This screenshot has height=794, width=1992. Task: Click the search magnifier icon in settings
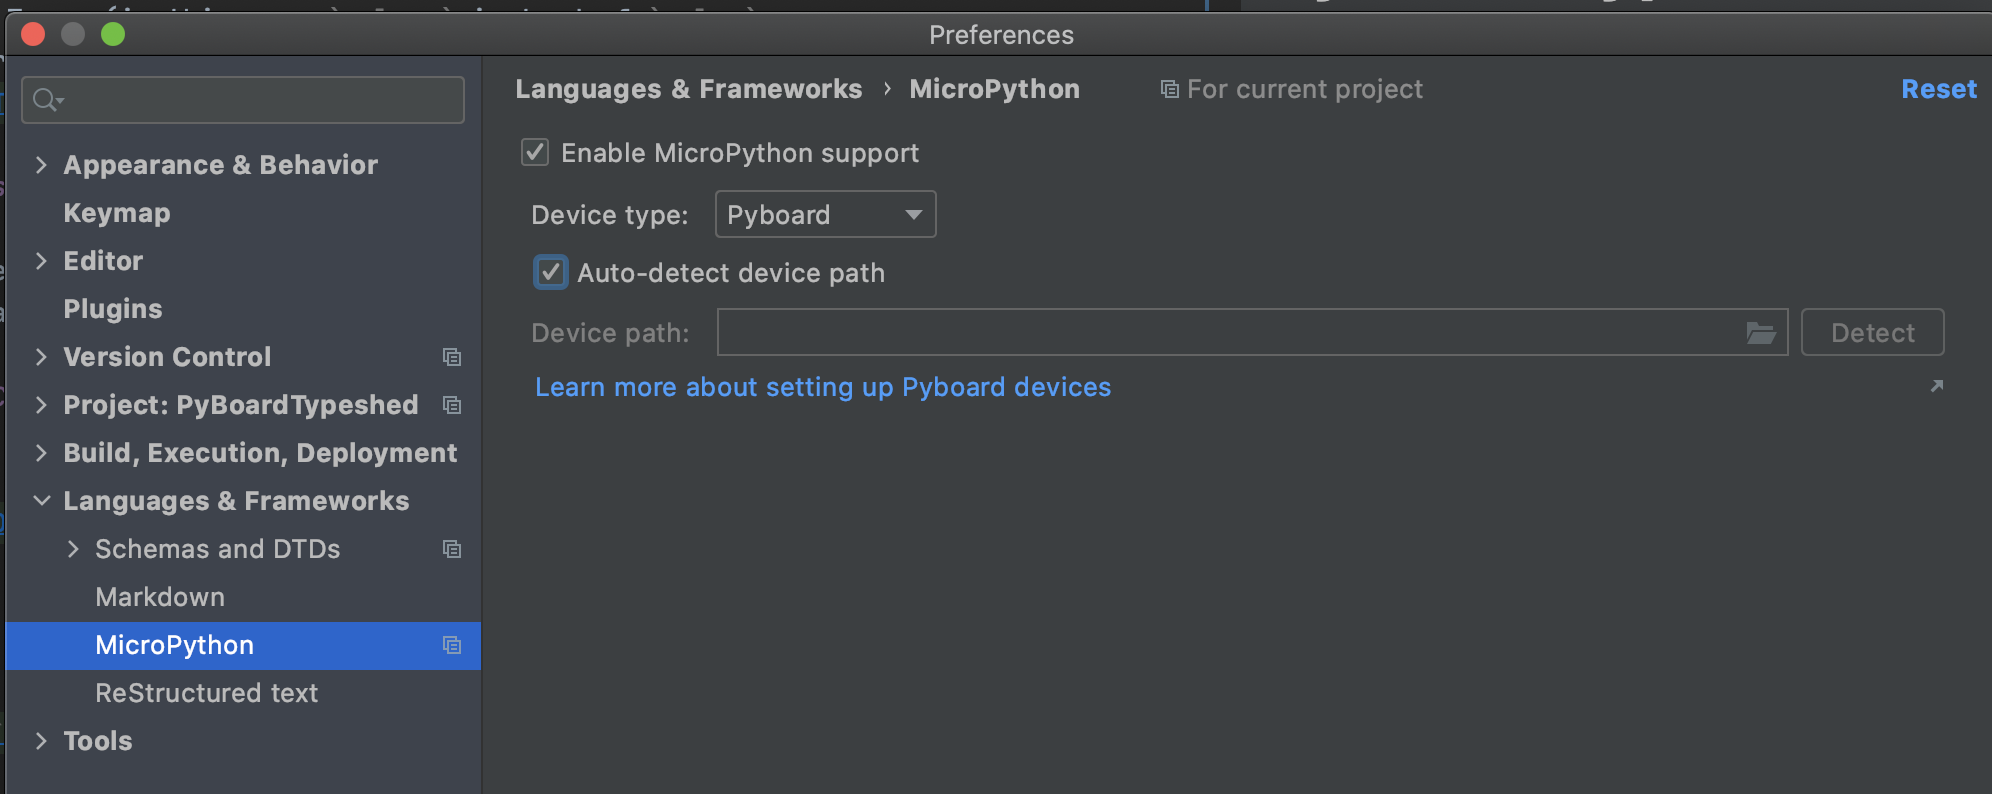(47, 100)
